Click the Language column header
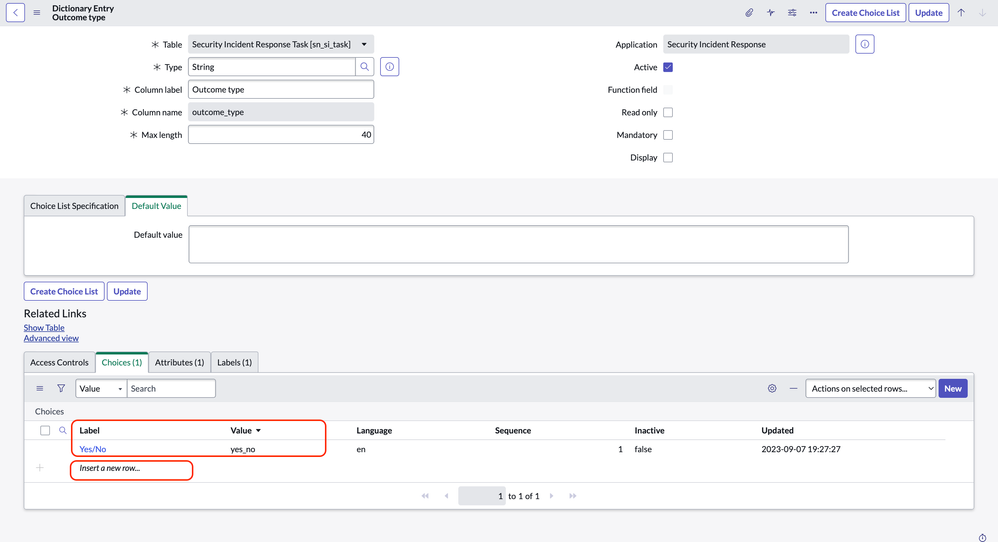Image resolution: width=998 pixels, height=542 pixels. [x=374, y=431]
